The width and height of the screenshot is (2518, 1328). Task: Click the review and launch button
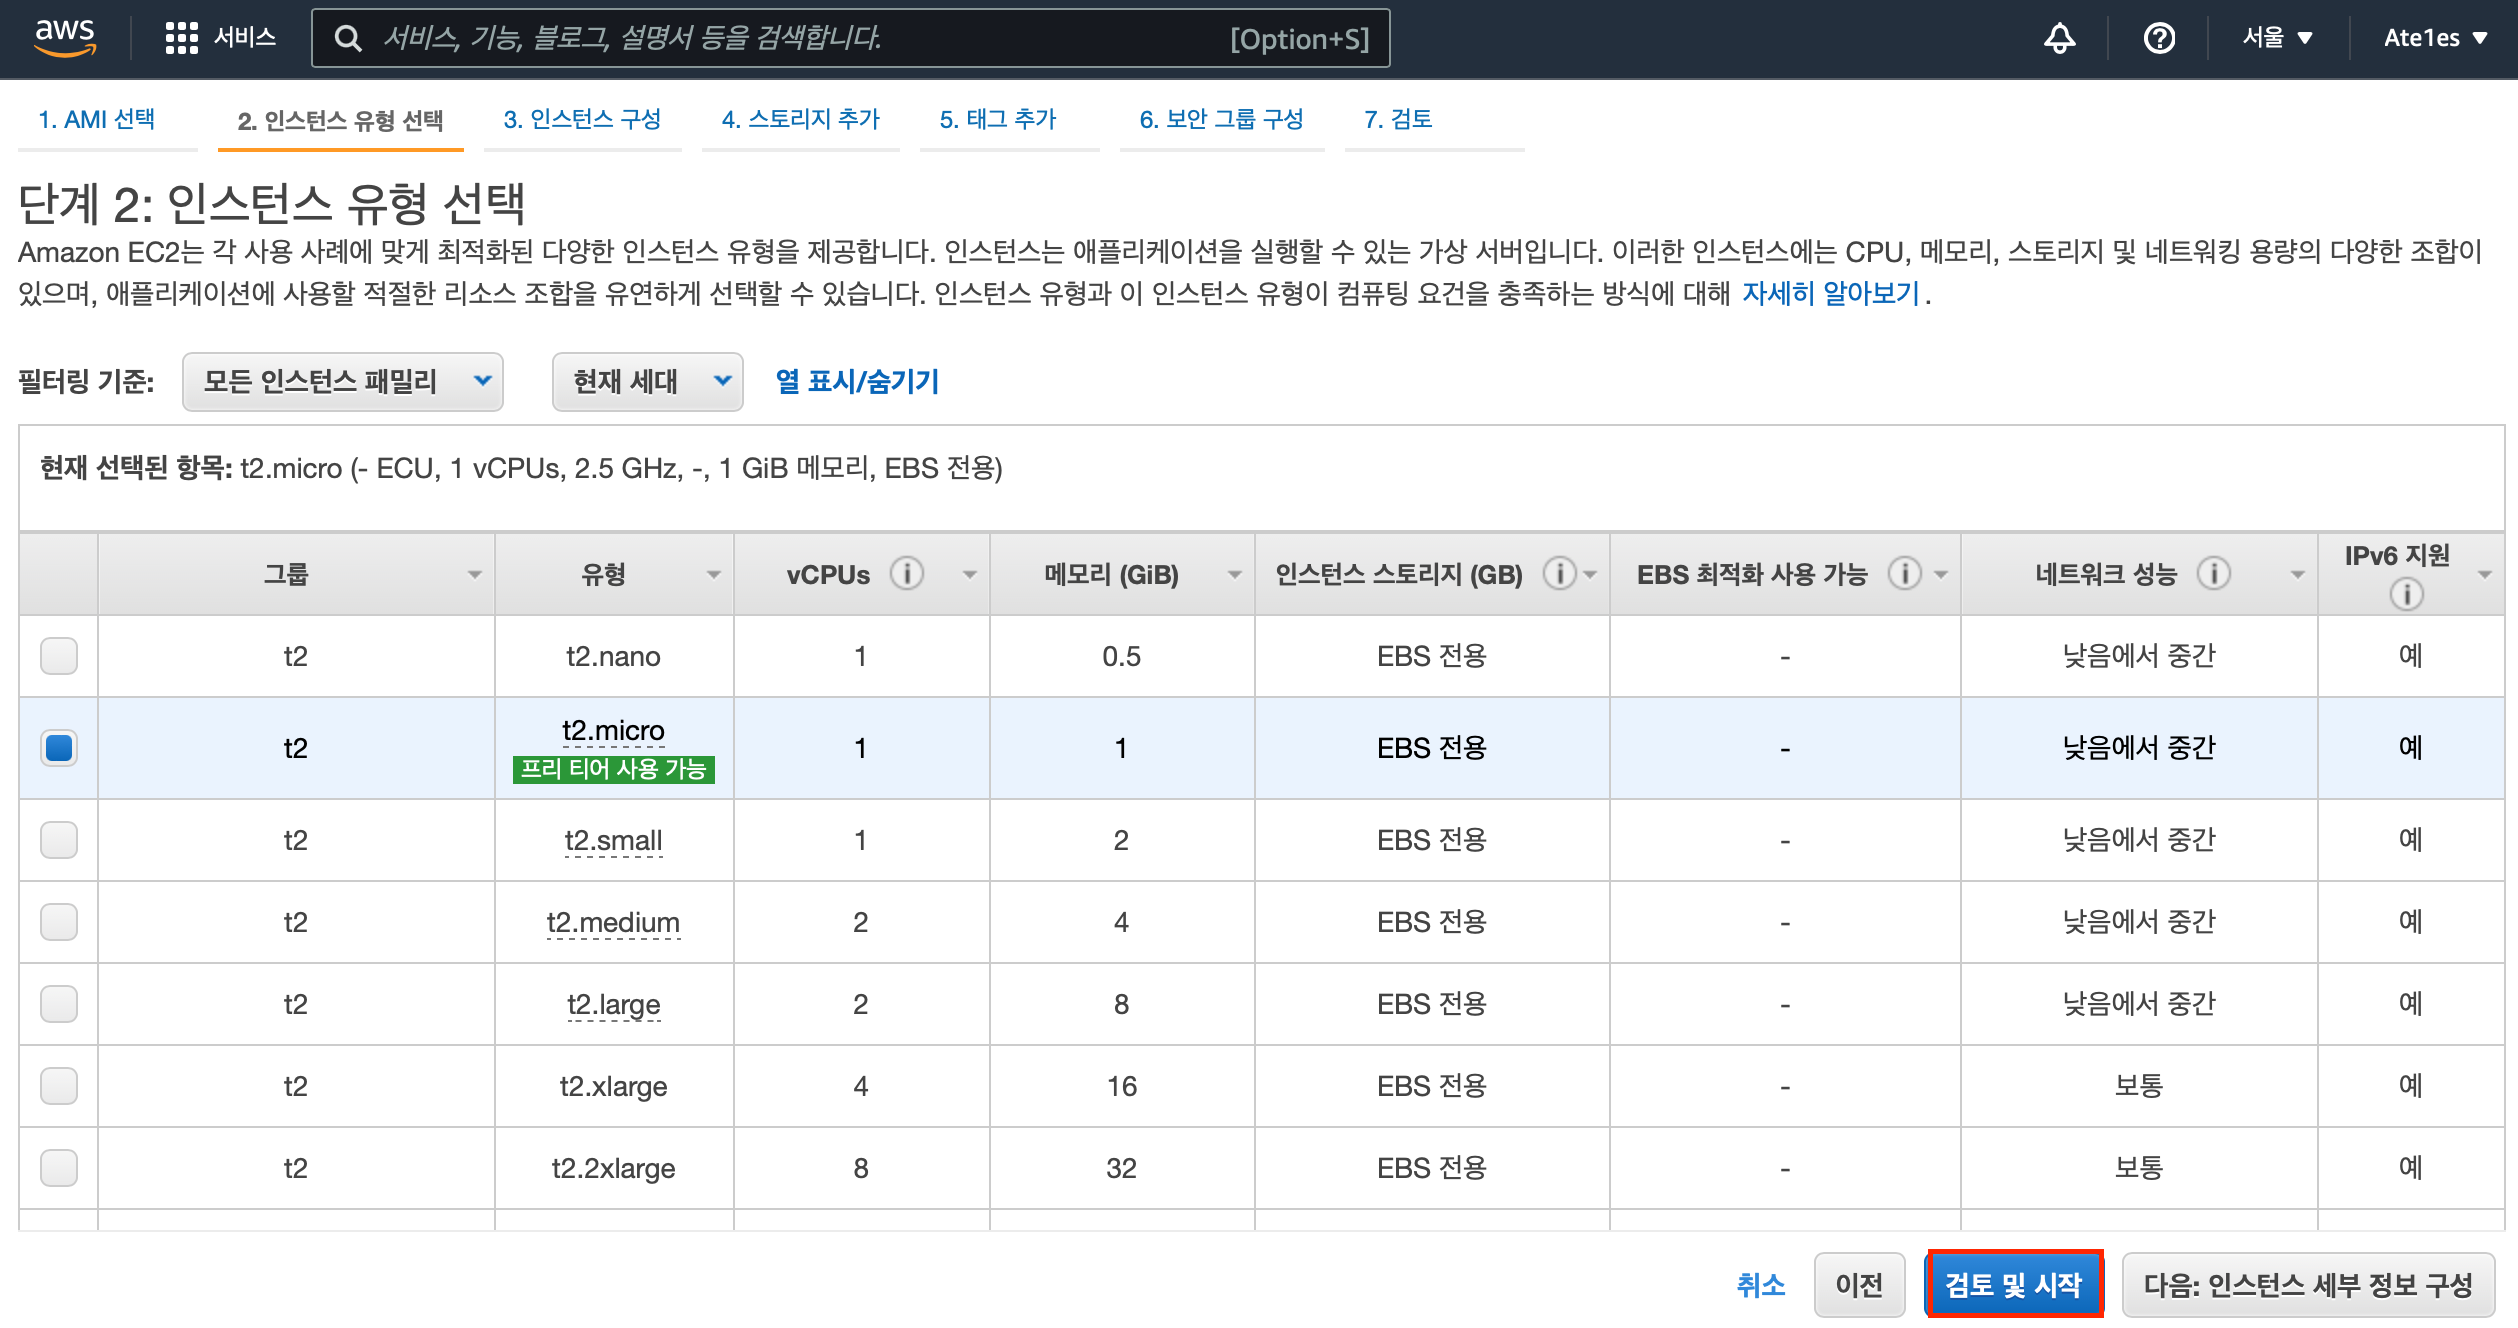pos(2013,1284)
